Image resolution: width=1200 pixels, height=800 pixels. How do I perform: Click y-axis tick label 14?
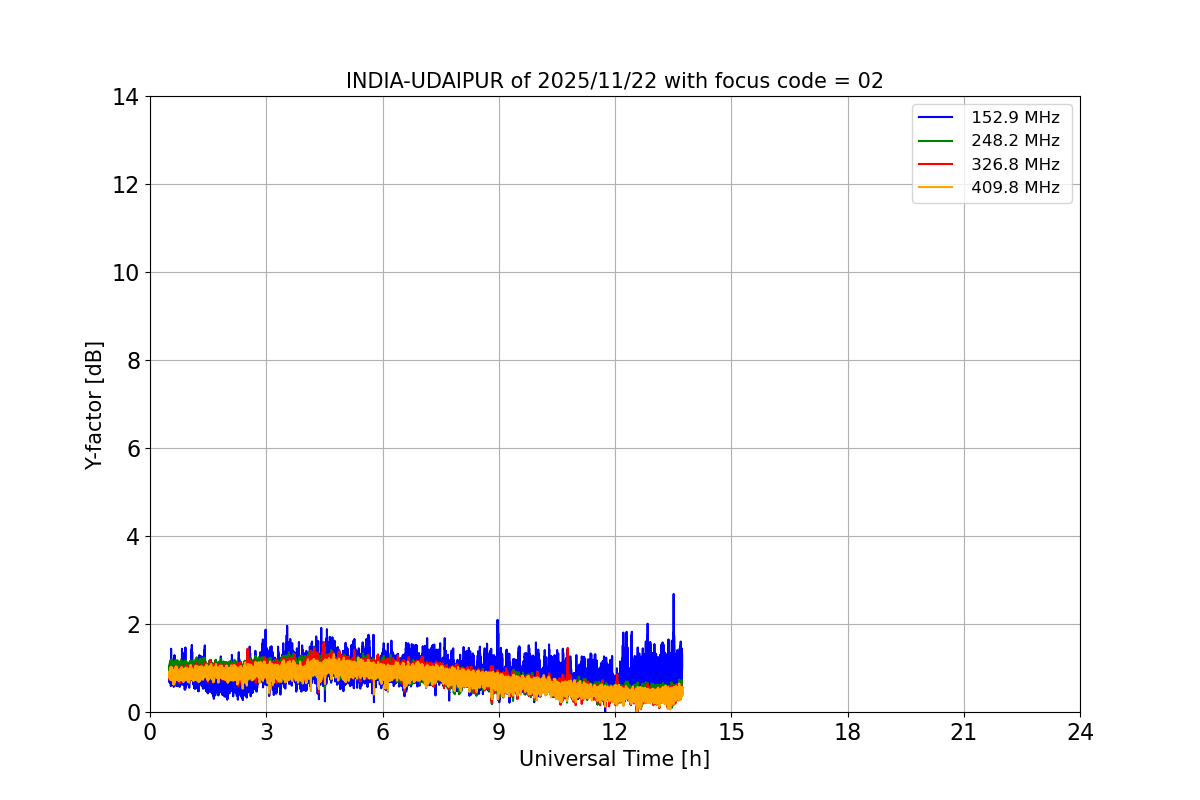(x=125, y=97)
